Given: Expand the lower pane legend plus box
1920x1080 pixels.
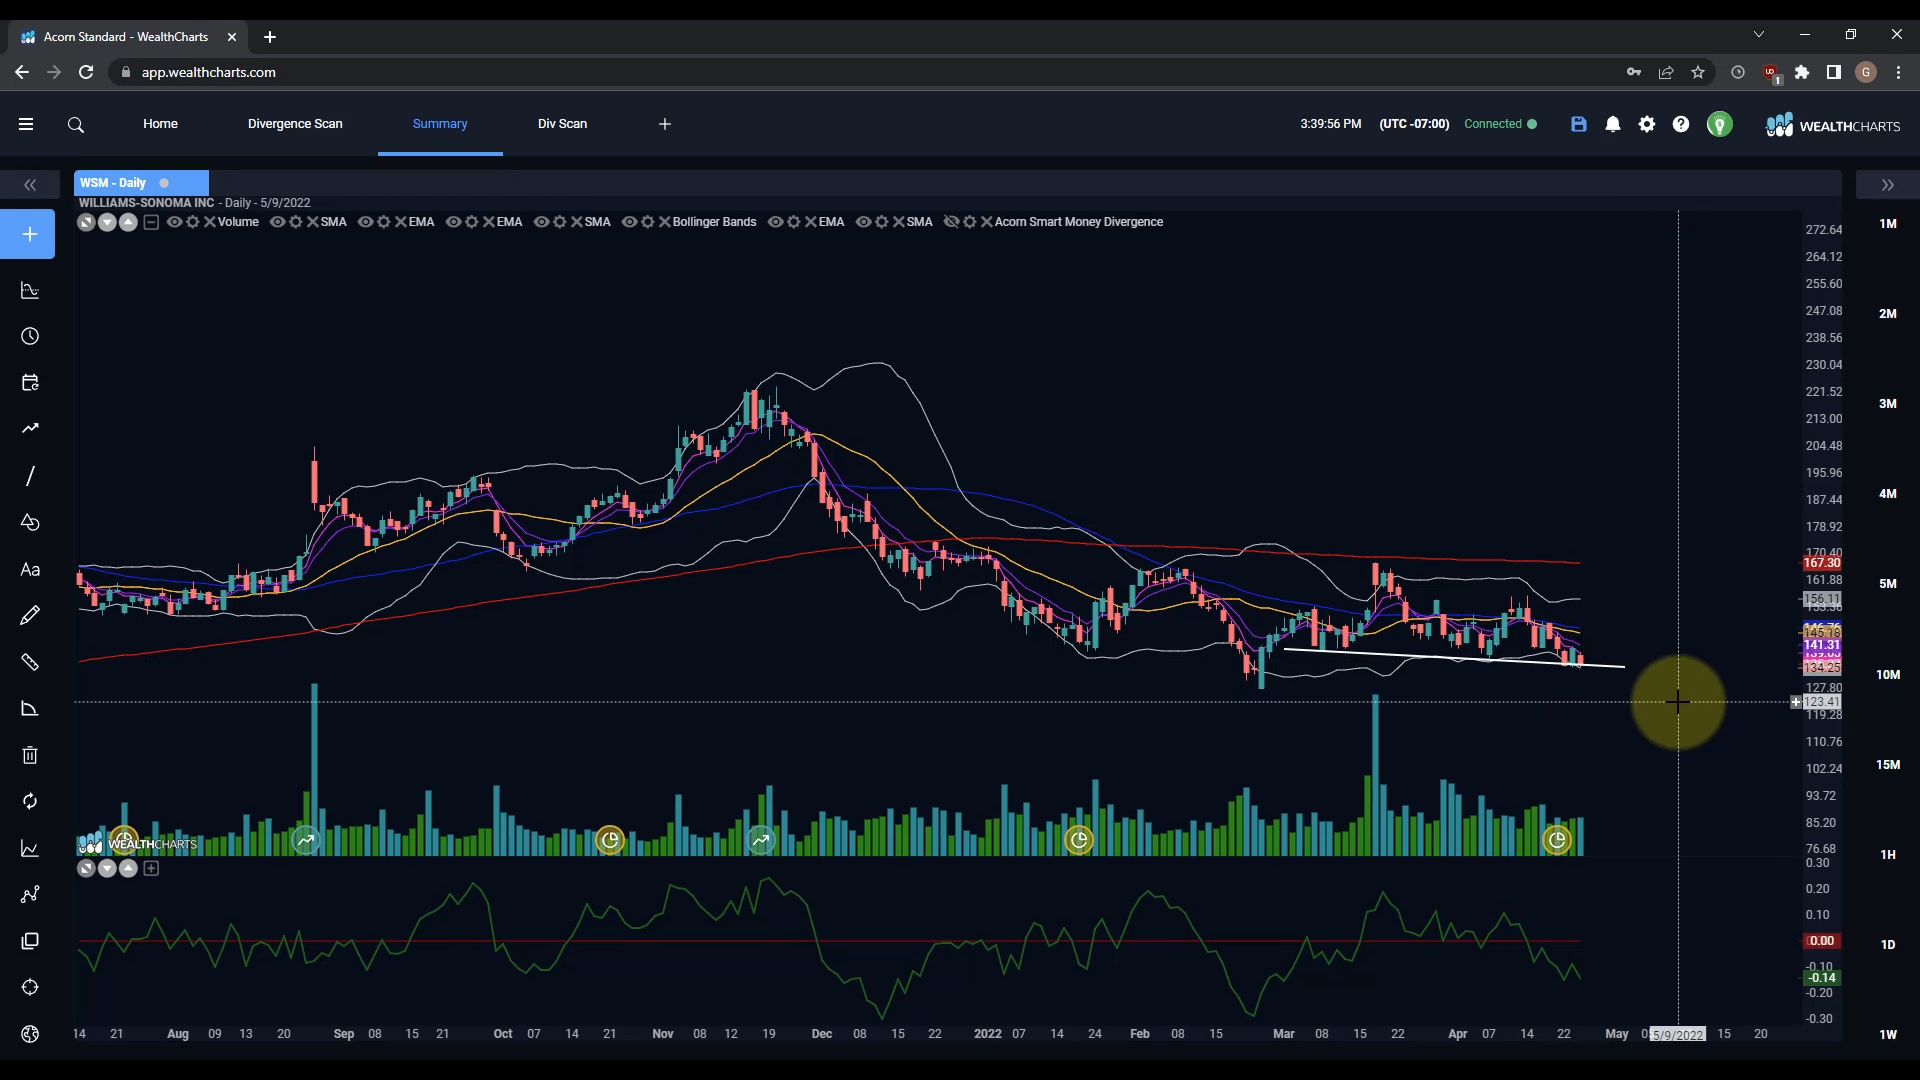Looking at the screenshot, I should pos(151,868).
